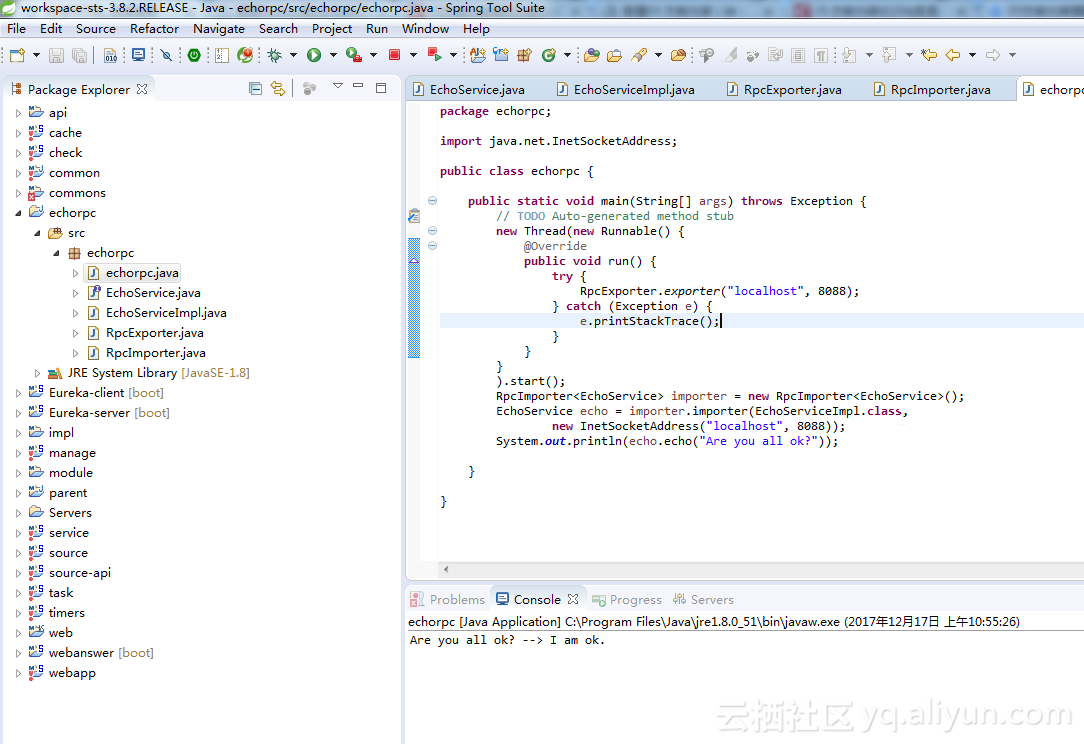Image resolution: width=1084 pixels, height=744 pixels.
Task: Minimize the Package Explorer panel
Action: coord(358,86)
